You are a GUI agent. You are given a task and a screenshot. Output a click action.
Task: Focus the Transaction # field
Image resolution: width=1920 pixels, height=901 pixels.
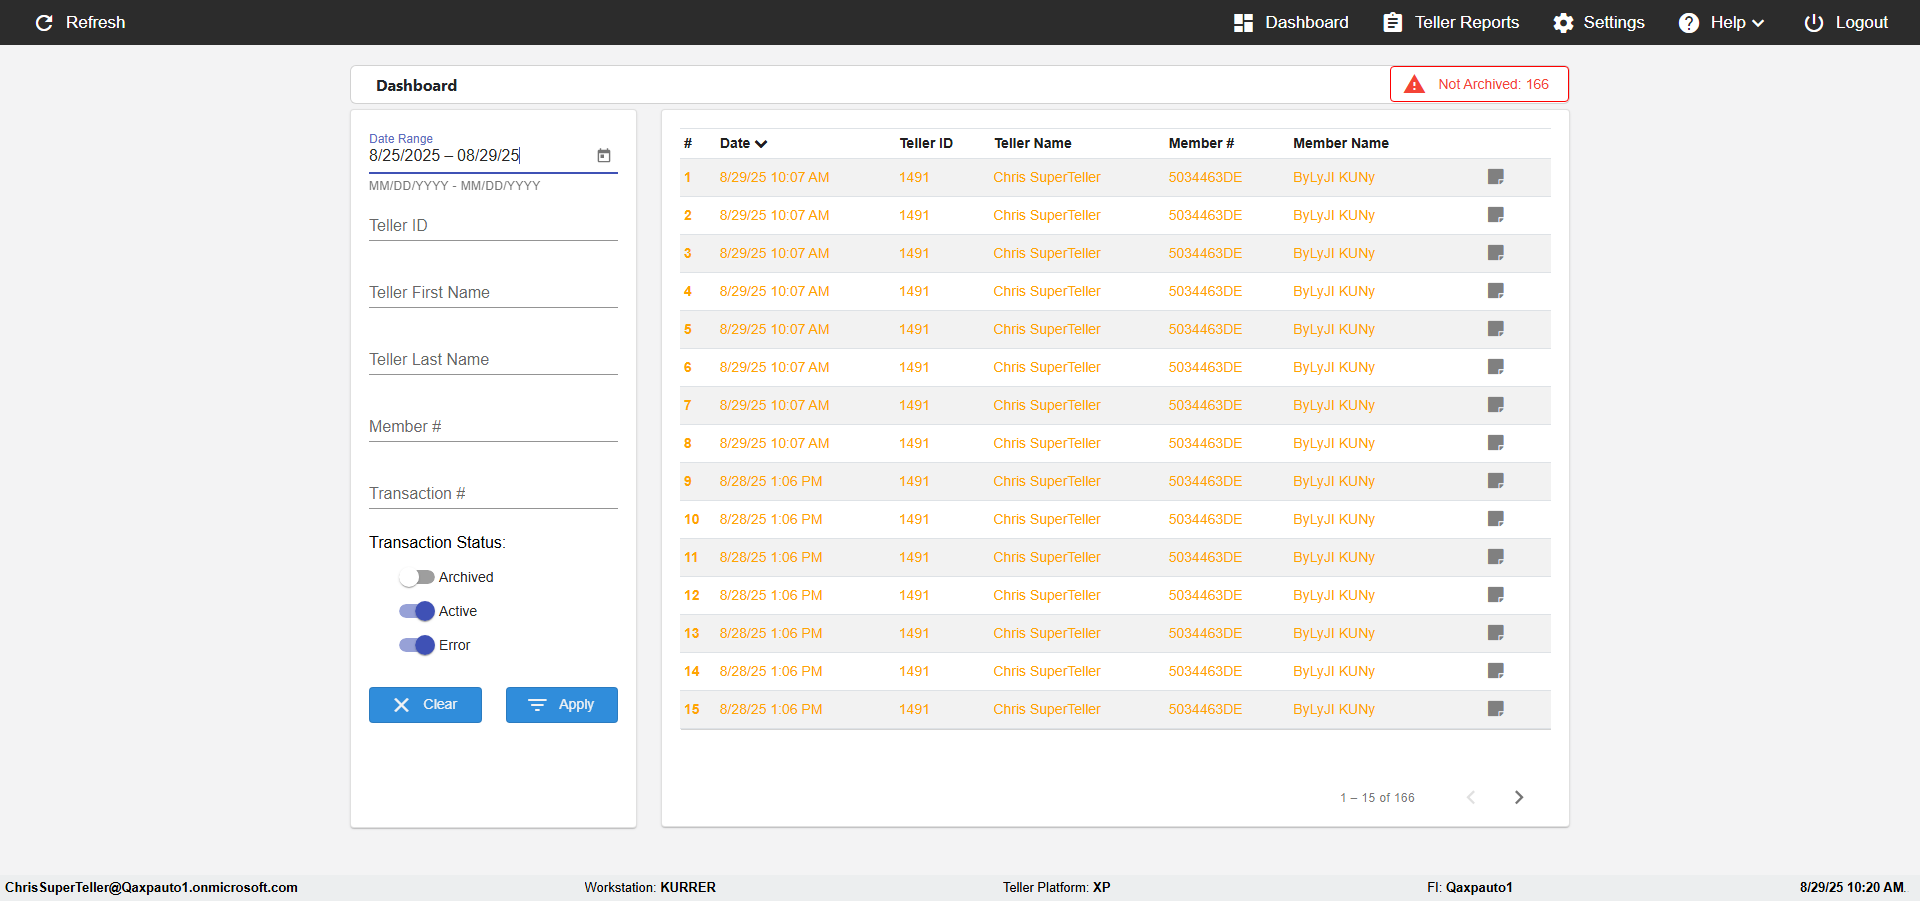492,494
